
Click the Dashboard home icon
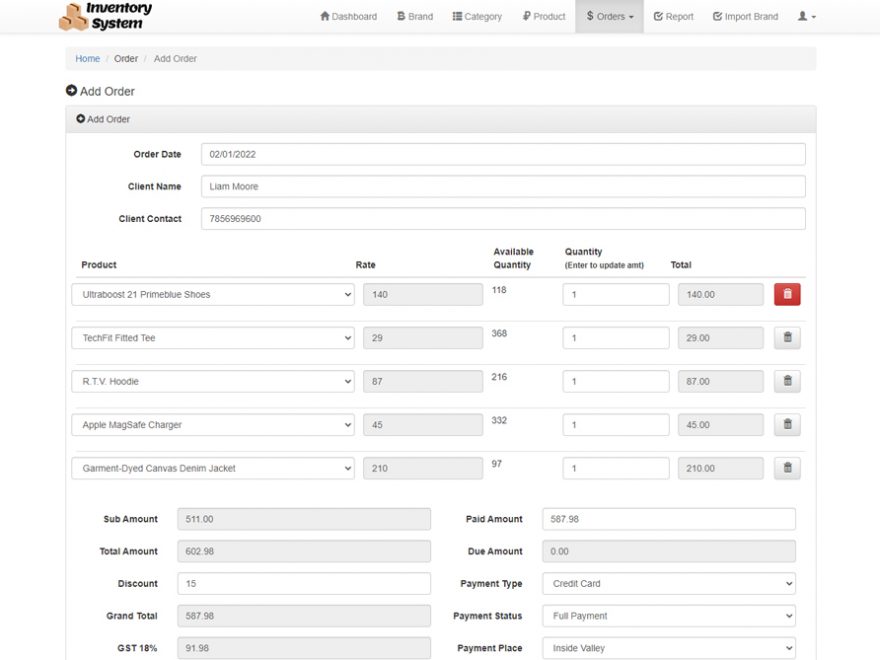(x=324, y=16)
